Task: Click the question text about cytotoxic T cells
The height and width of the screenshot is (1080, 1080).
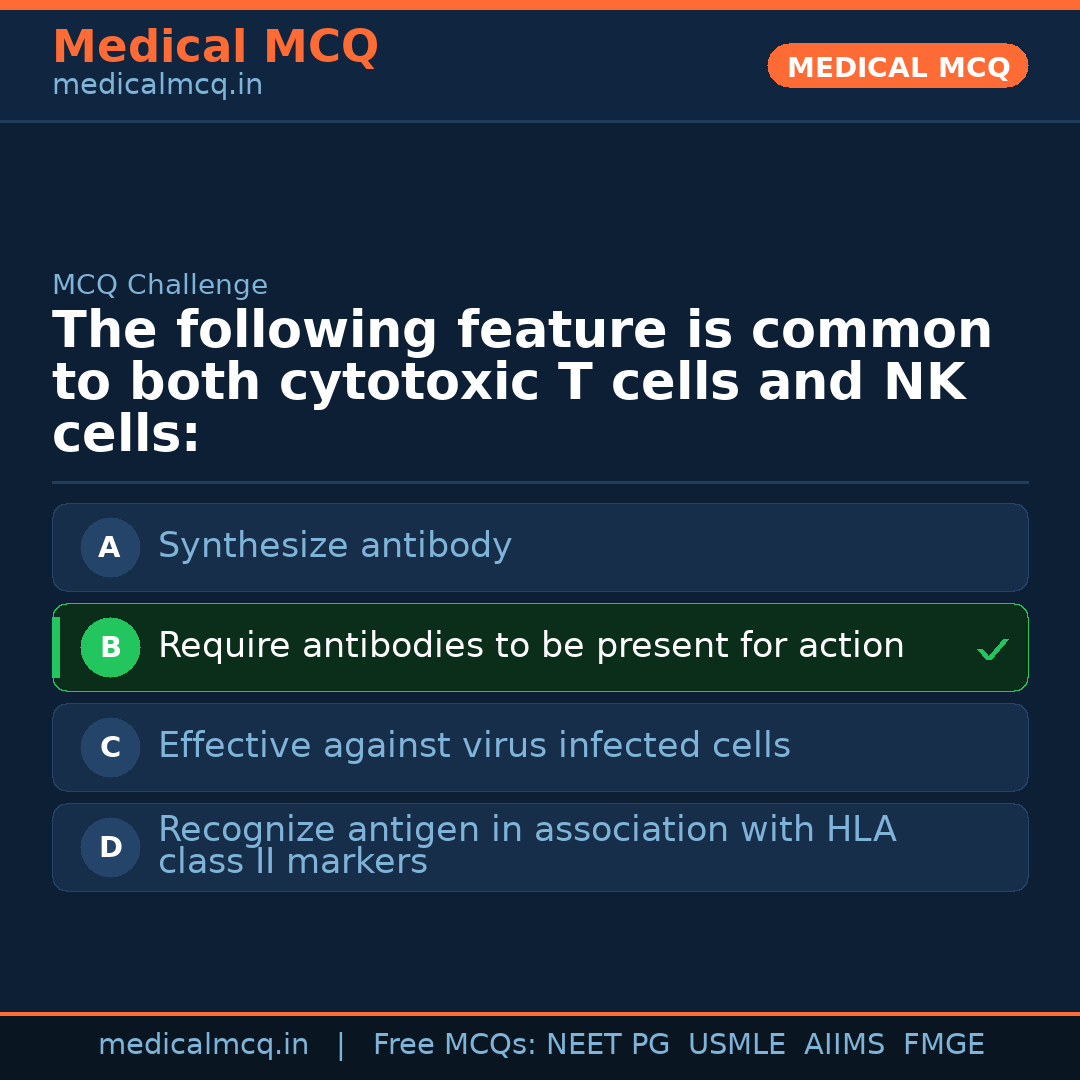Action: pyautogui.click(x=522, y=382)
